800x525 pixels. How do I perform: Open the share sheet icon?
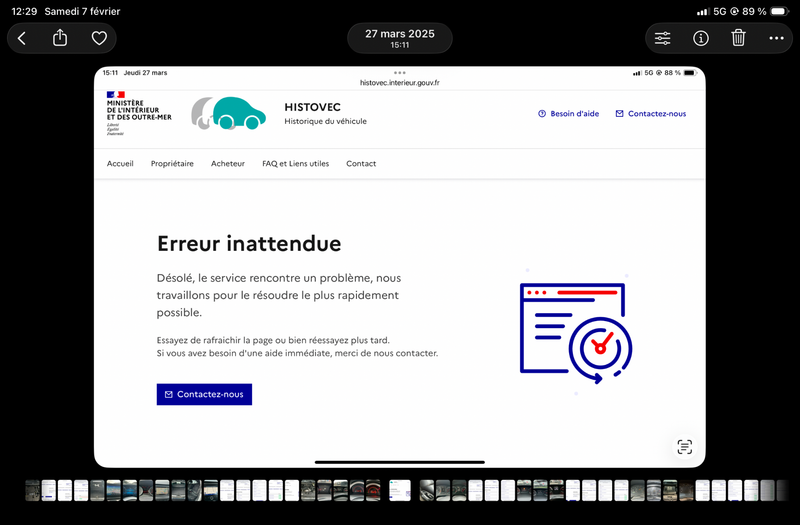60,38
